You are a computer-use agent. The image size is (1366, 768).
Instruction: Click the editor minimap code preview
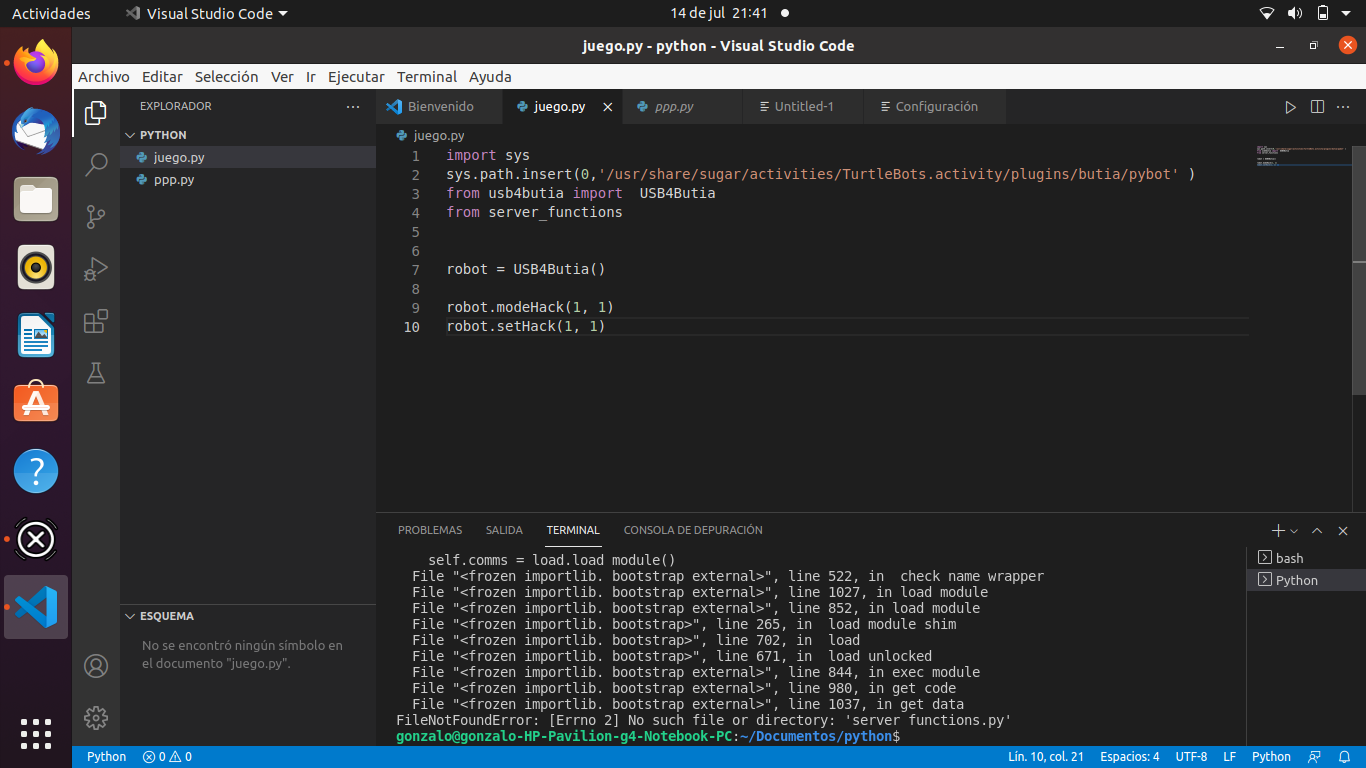[1300, 156]
